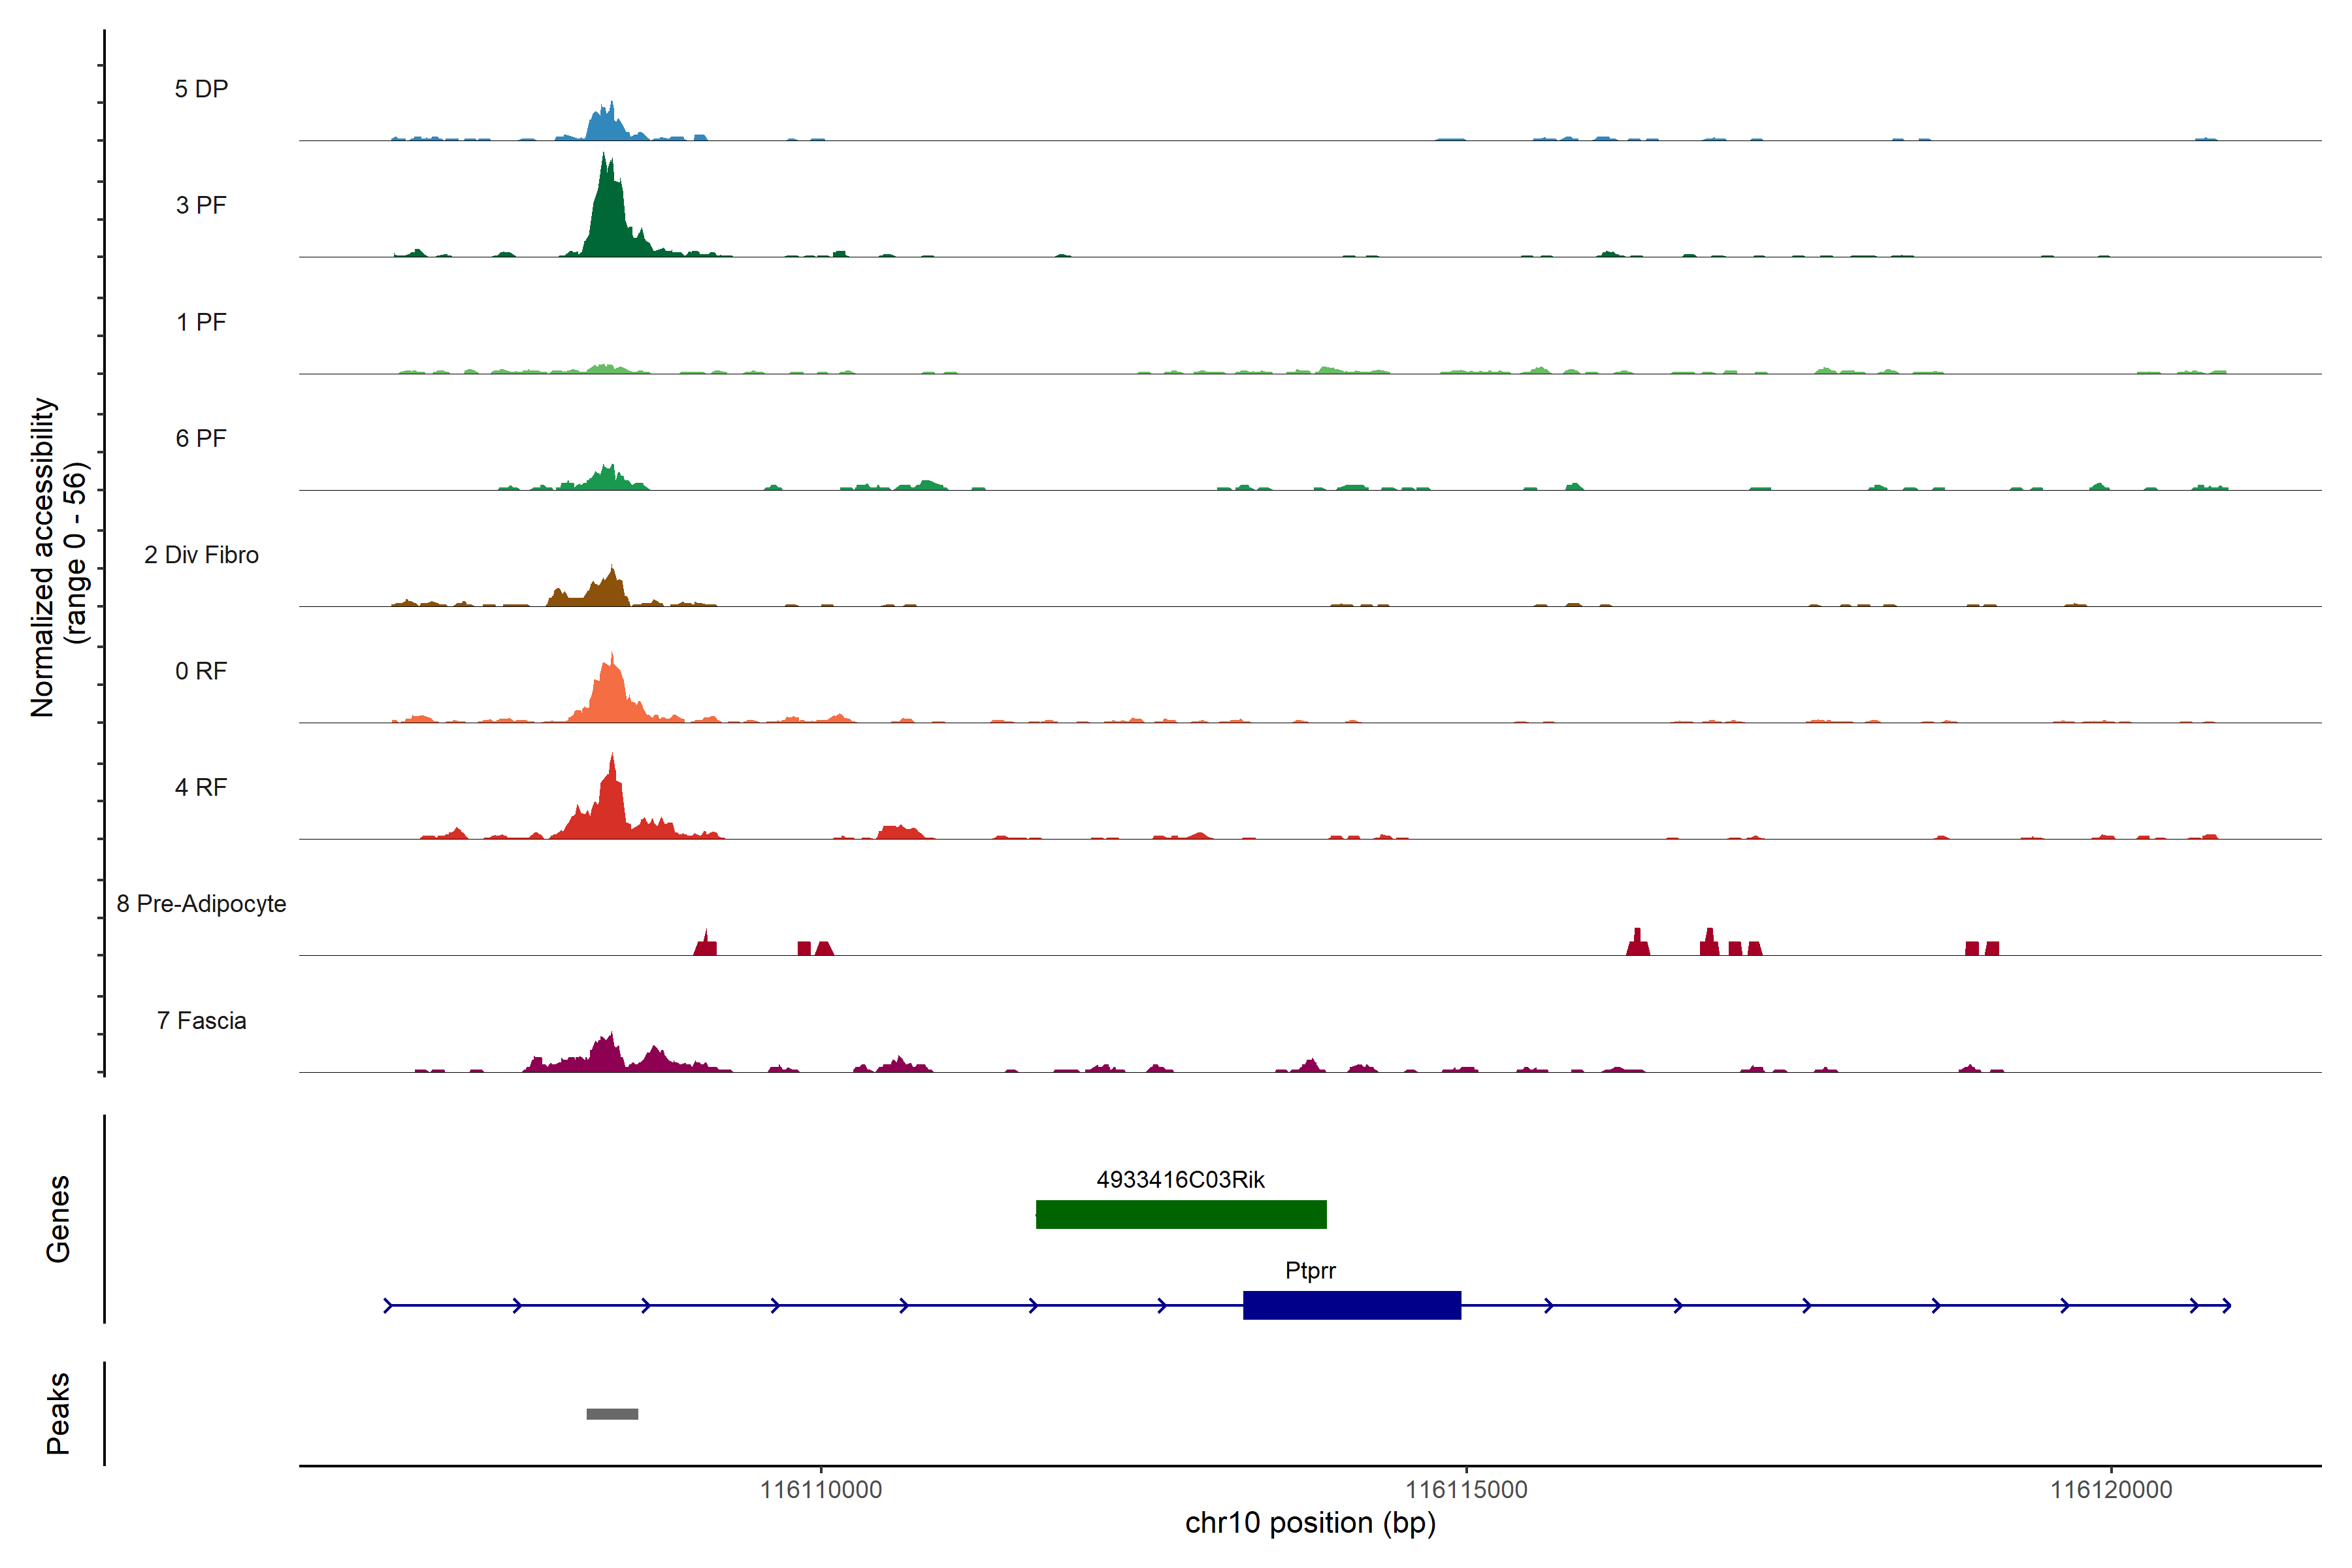The image size is (2352, 1568).
Task: Click the blue Ptprr exon box
Action: tap(1352, 1305)
